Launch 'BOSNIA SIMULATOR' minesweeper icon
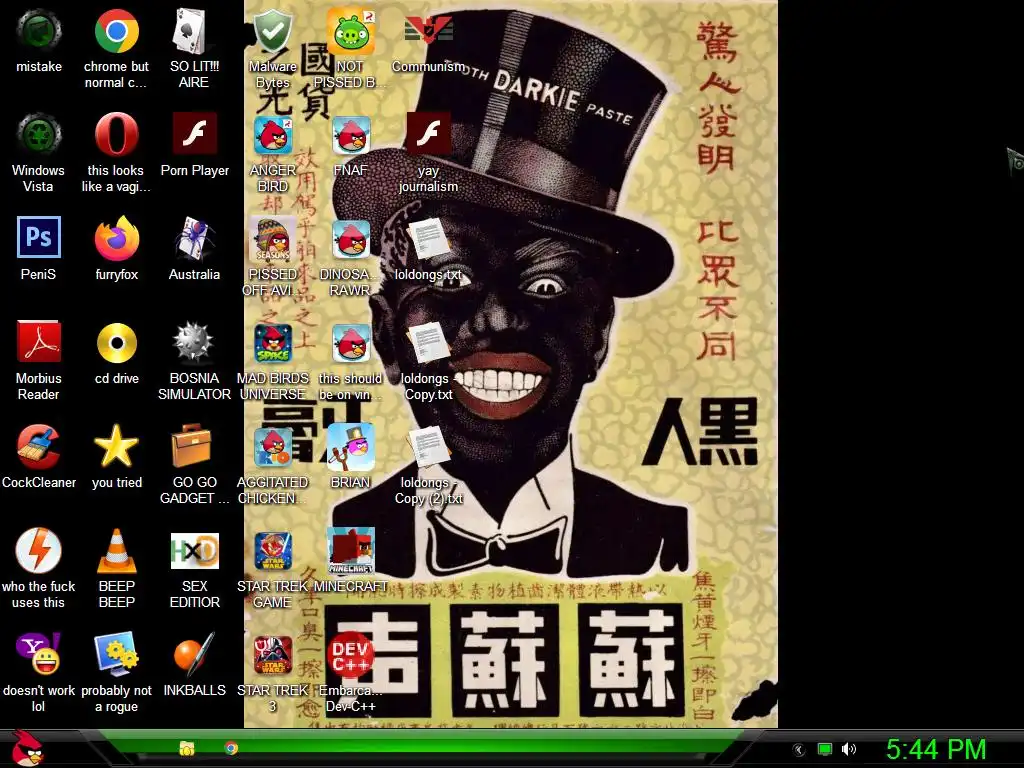1024x768 pixels. coord(194,342)
